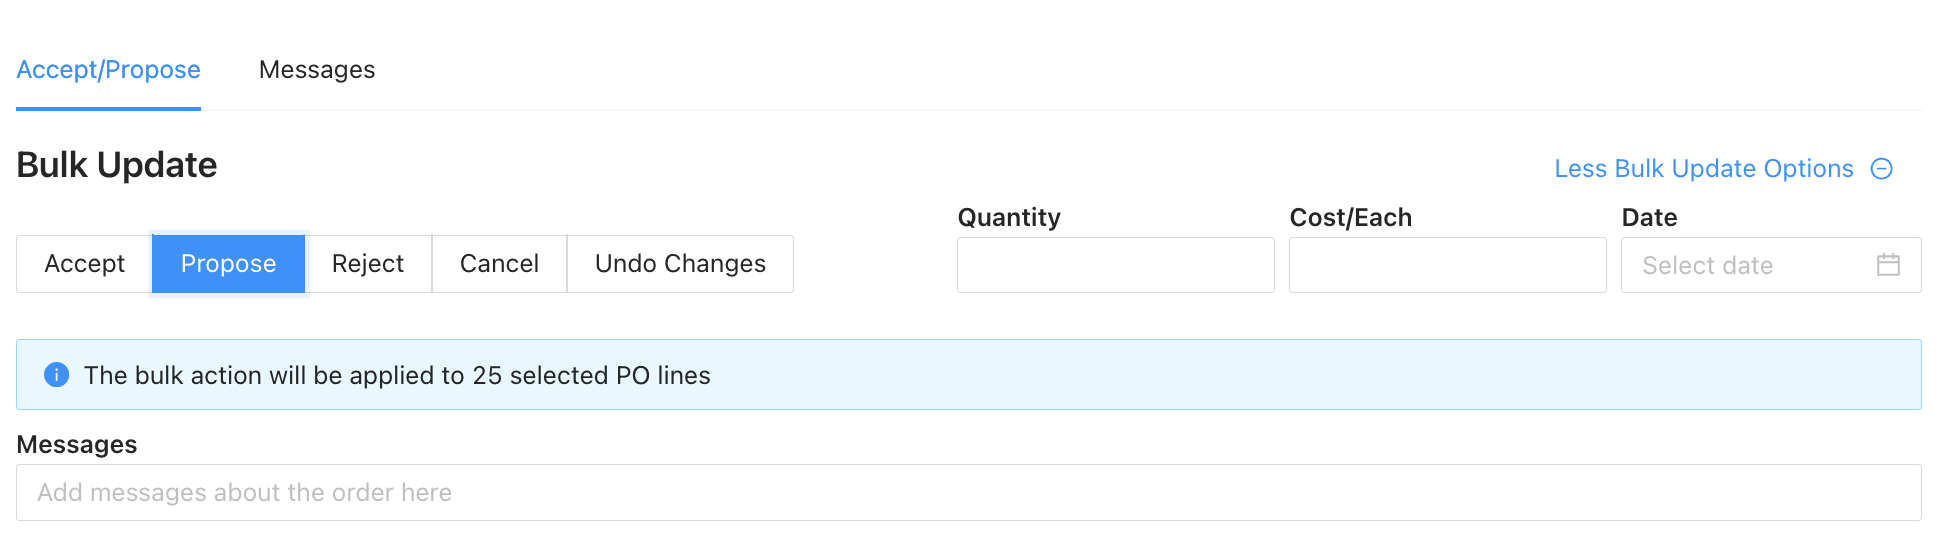Click the blue info icon in banner
Viewport: 1952px width, 534px height.
coord(57,375)
